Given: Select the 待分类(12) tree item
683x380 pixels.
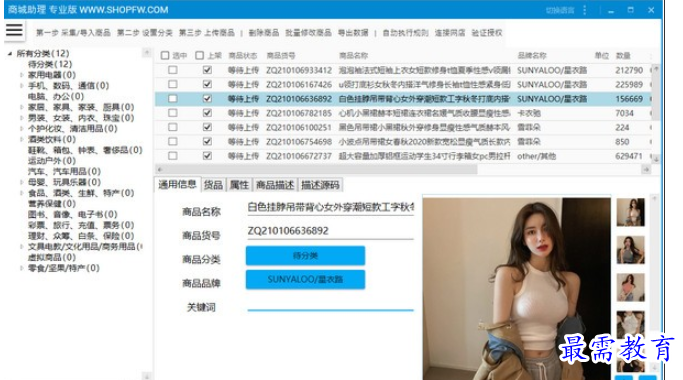Looking at the screenshot, I should tap(50, 64).
